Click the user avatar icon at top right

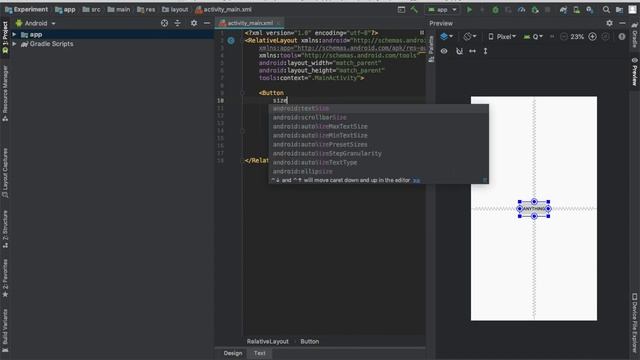tap(633, 9)
